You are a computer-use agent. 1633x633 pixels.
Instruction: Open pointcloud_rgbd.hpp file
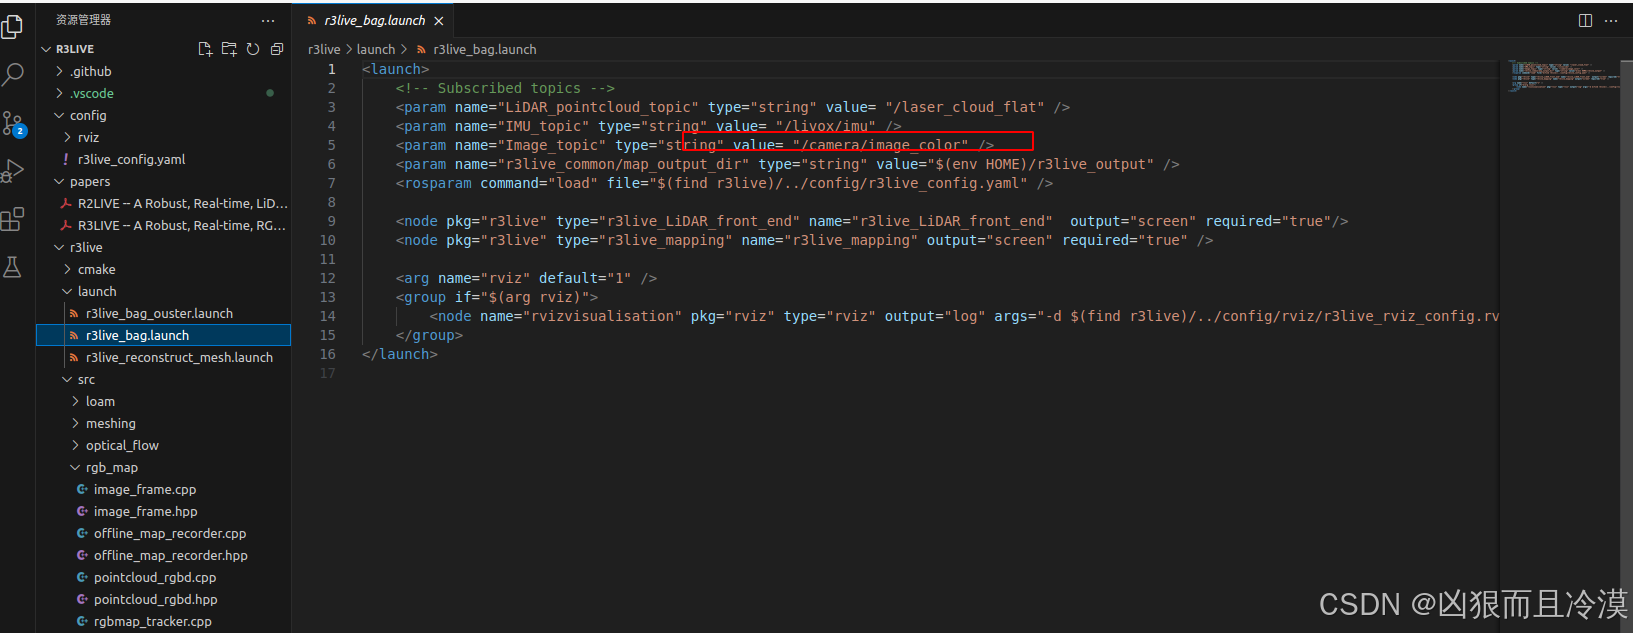(163, 599)
